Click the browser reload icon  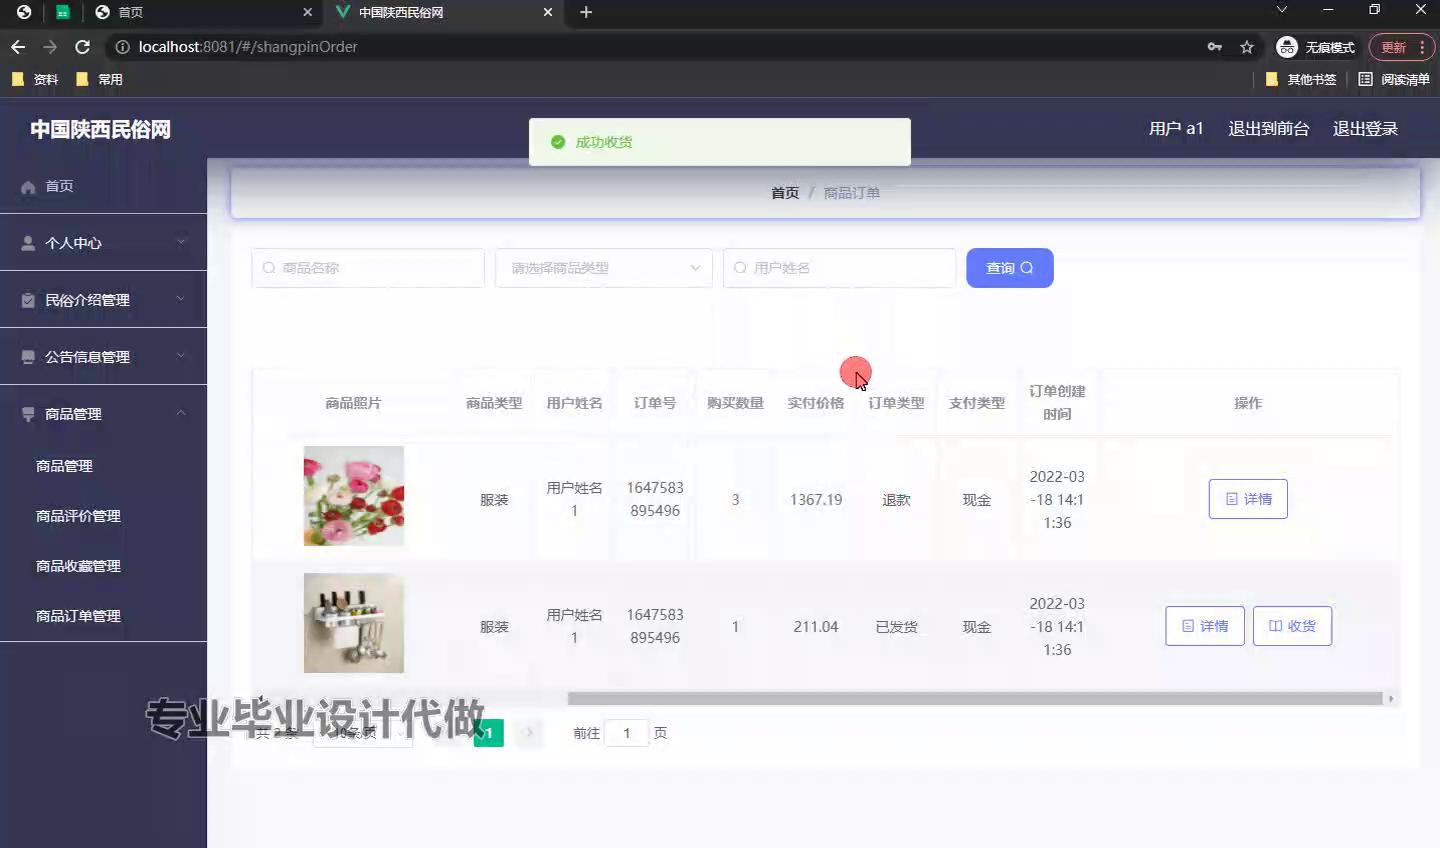pyautogui.click(x=83, y=47)
